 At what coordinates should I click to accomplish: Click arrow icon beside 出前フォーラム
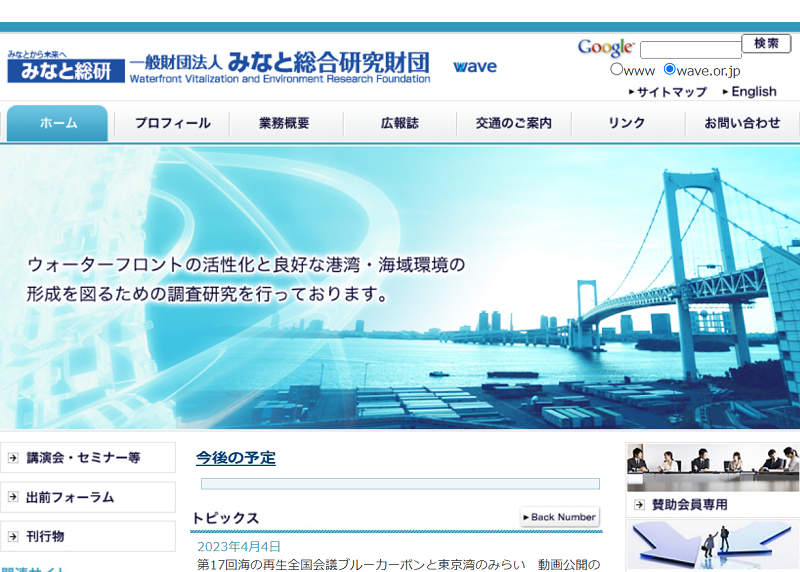13,497
